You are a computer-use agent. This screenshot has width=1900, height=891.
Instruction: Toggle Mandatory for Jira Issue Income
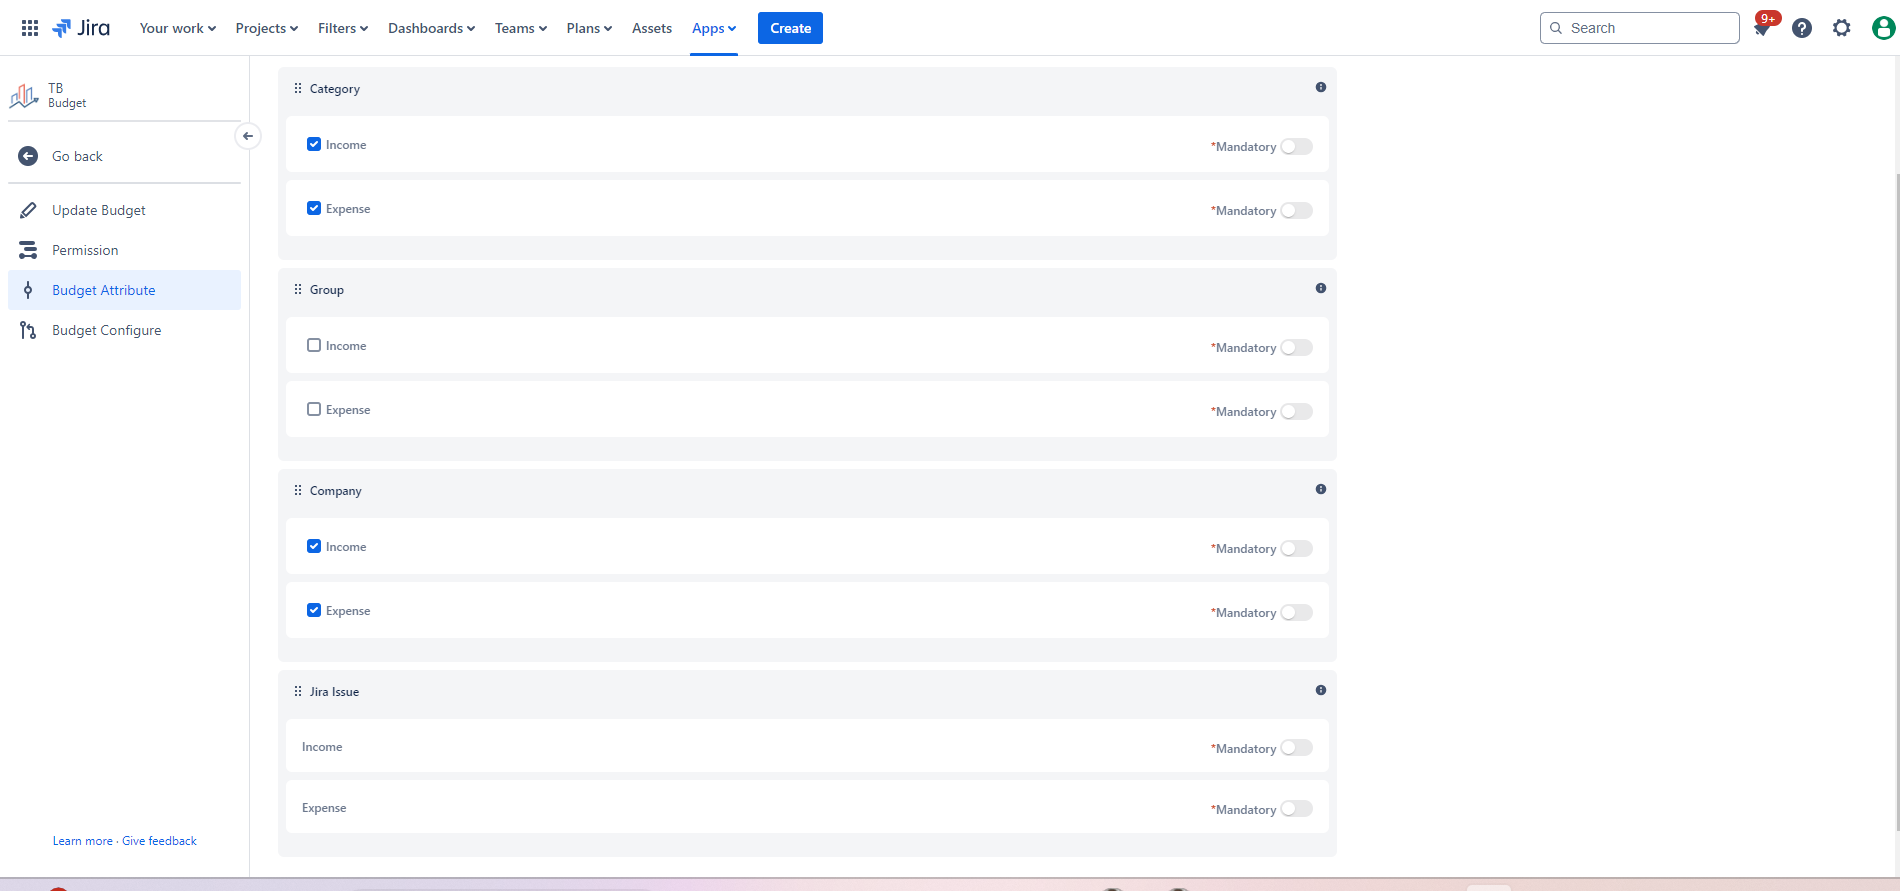[x=1297, y=748]
